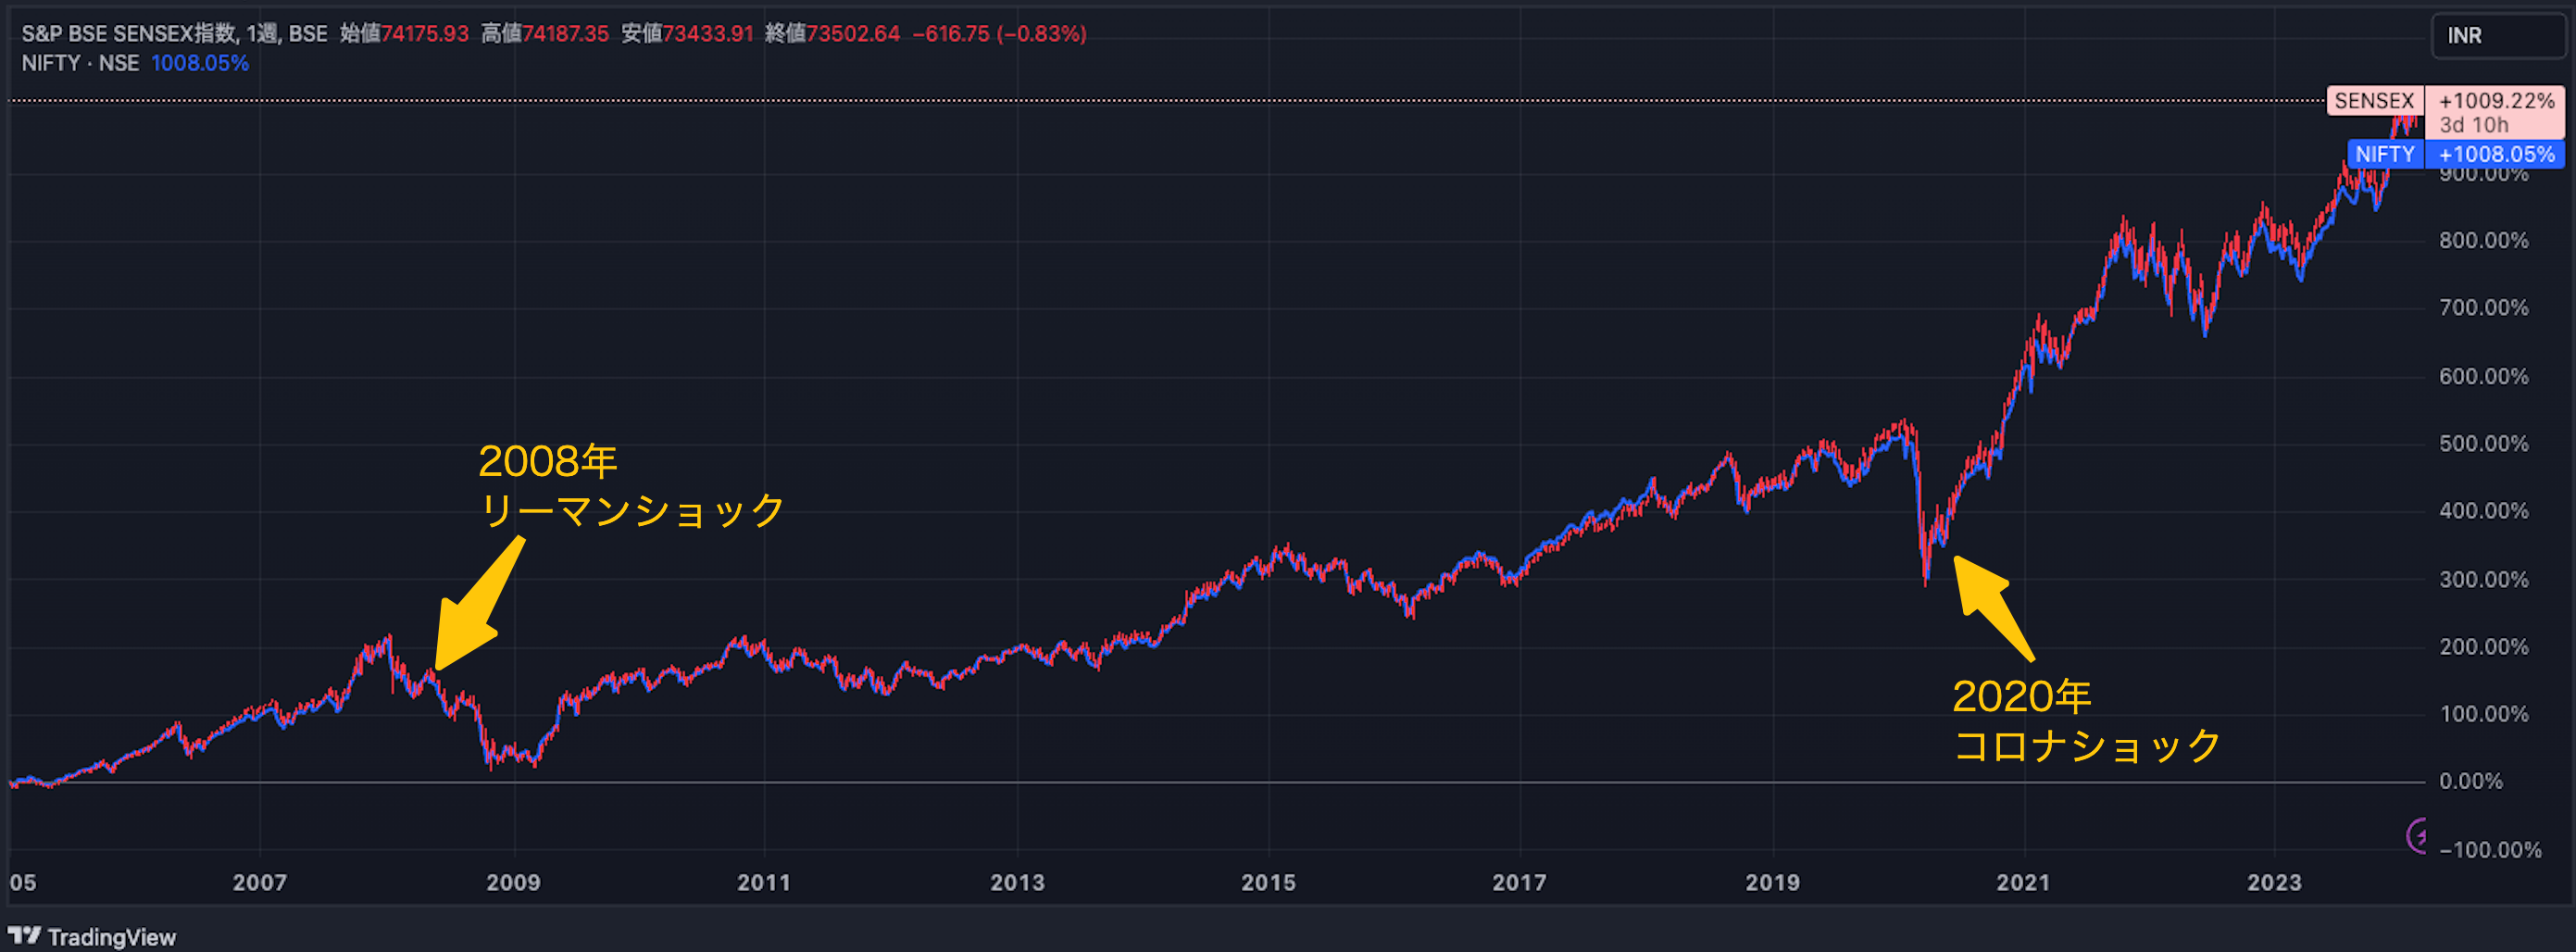Click the 2015 time axis label
The height and width of the screenshot is (952, 2576).
pos(1269,883)
